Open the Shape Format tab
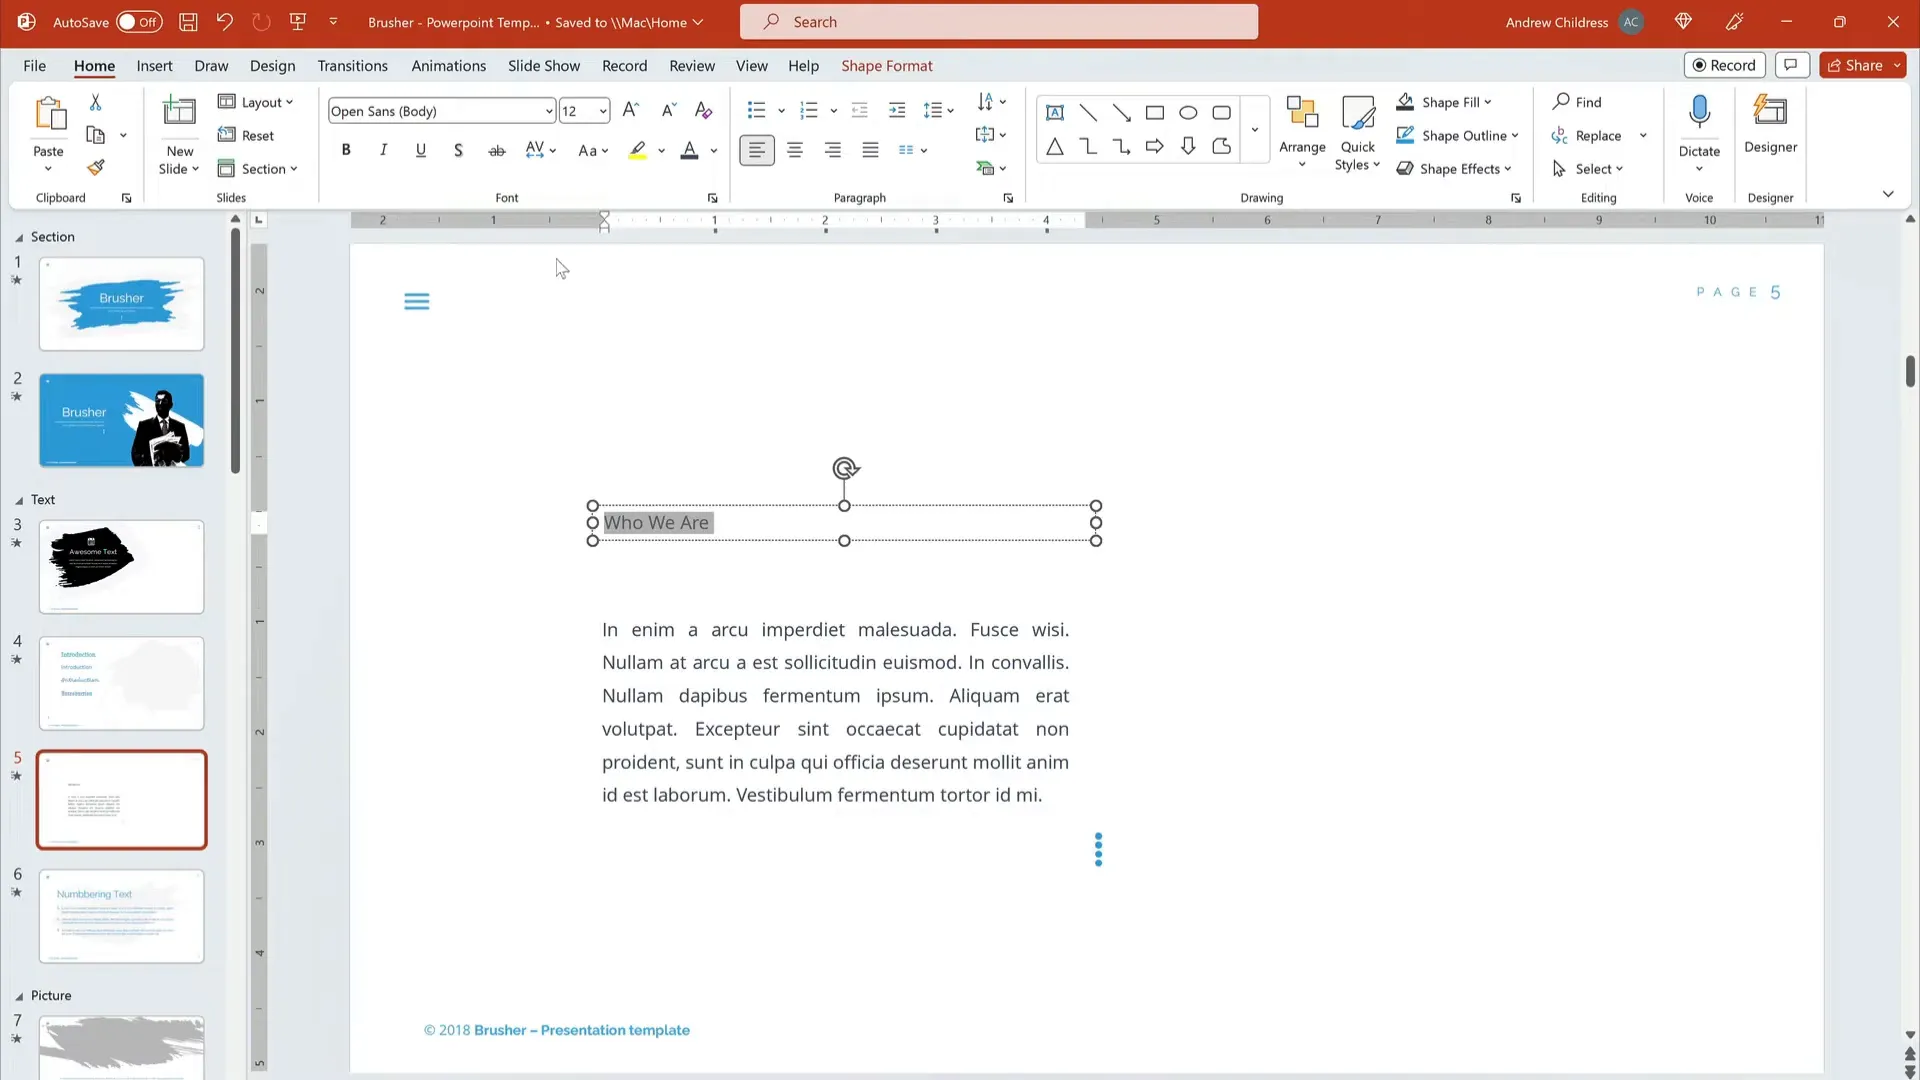Viewport: 1920px width, 1080px height. click(x=886, y=65)
